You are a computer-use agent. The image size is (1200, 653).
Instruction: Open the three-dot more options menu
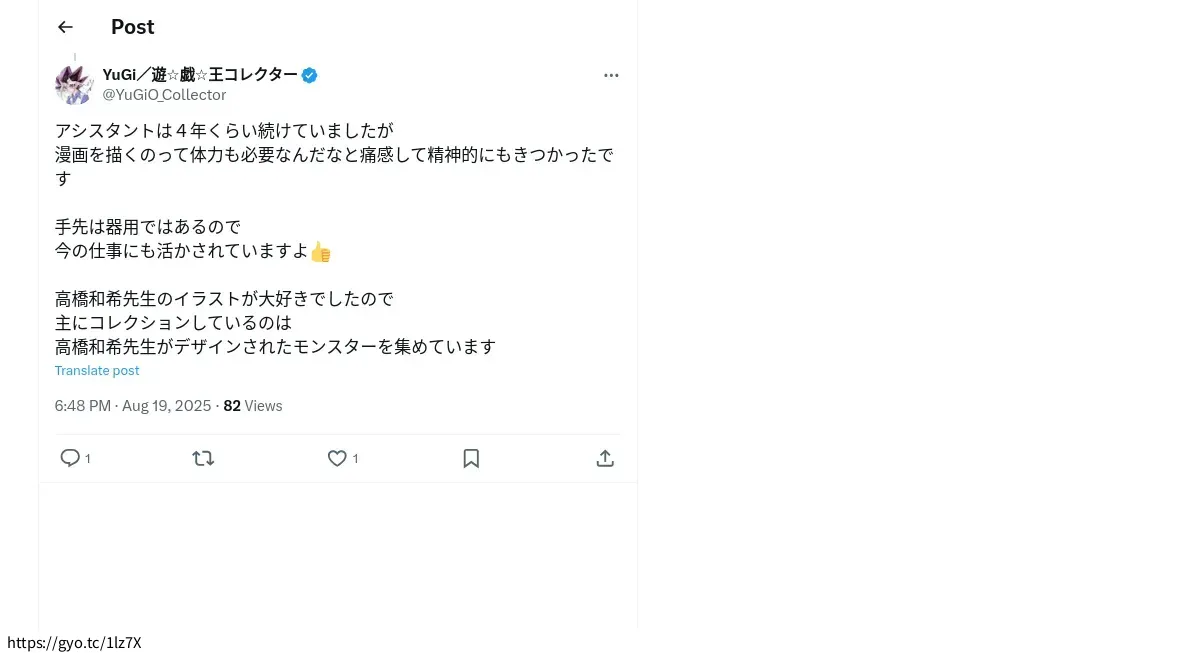tap(611, 75)
